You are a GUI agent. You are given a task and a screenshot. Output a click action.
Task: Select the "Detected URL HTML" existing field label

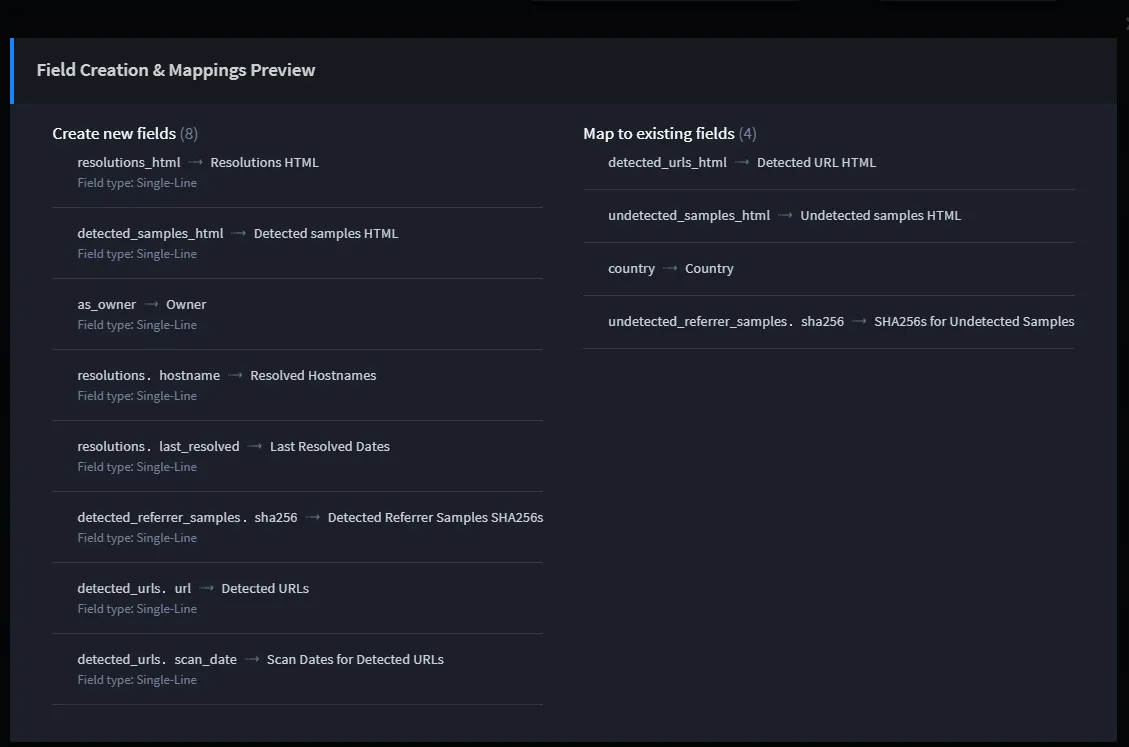[817, 163]
